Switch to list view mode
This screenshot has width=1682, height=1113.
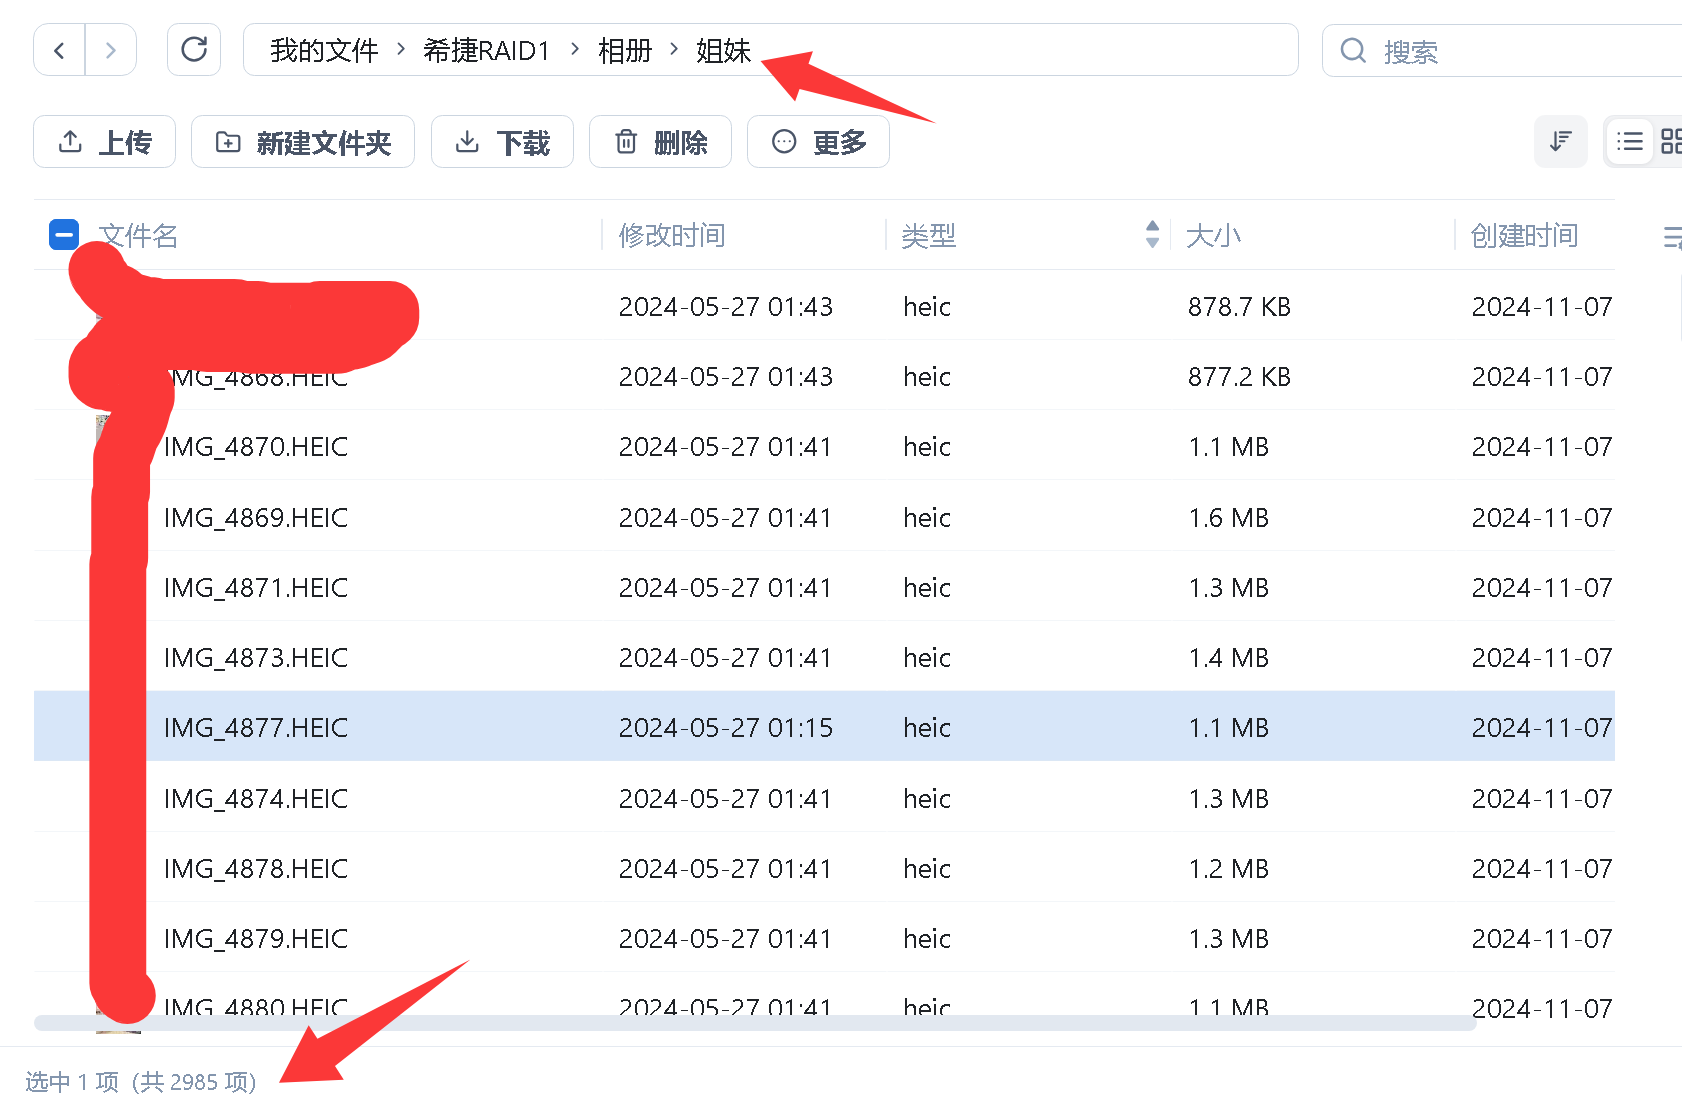coord(1629,141)
